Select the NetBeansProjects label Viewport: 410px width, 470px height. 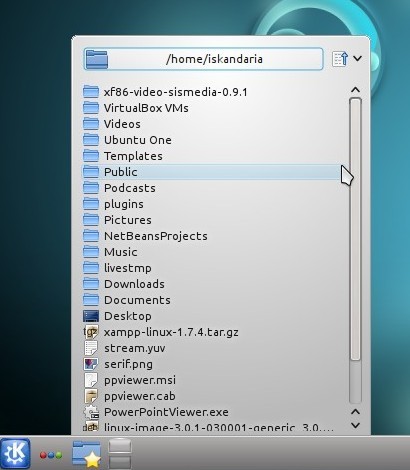(x=156, y=236)
